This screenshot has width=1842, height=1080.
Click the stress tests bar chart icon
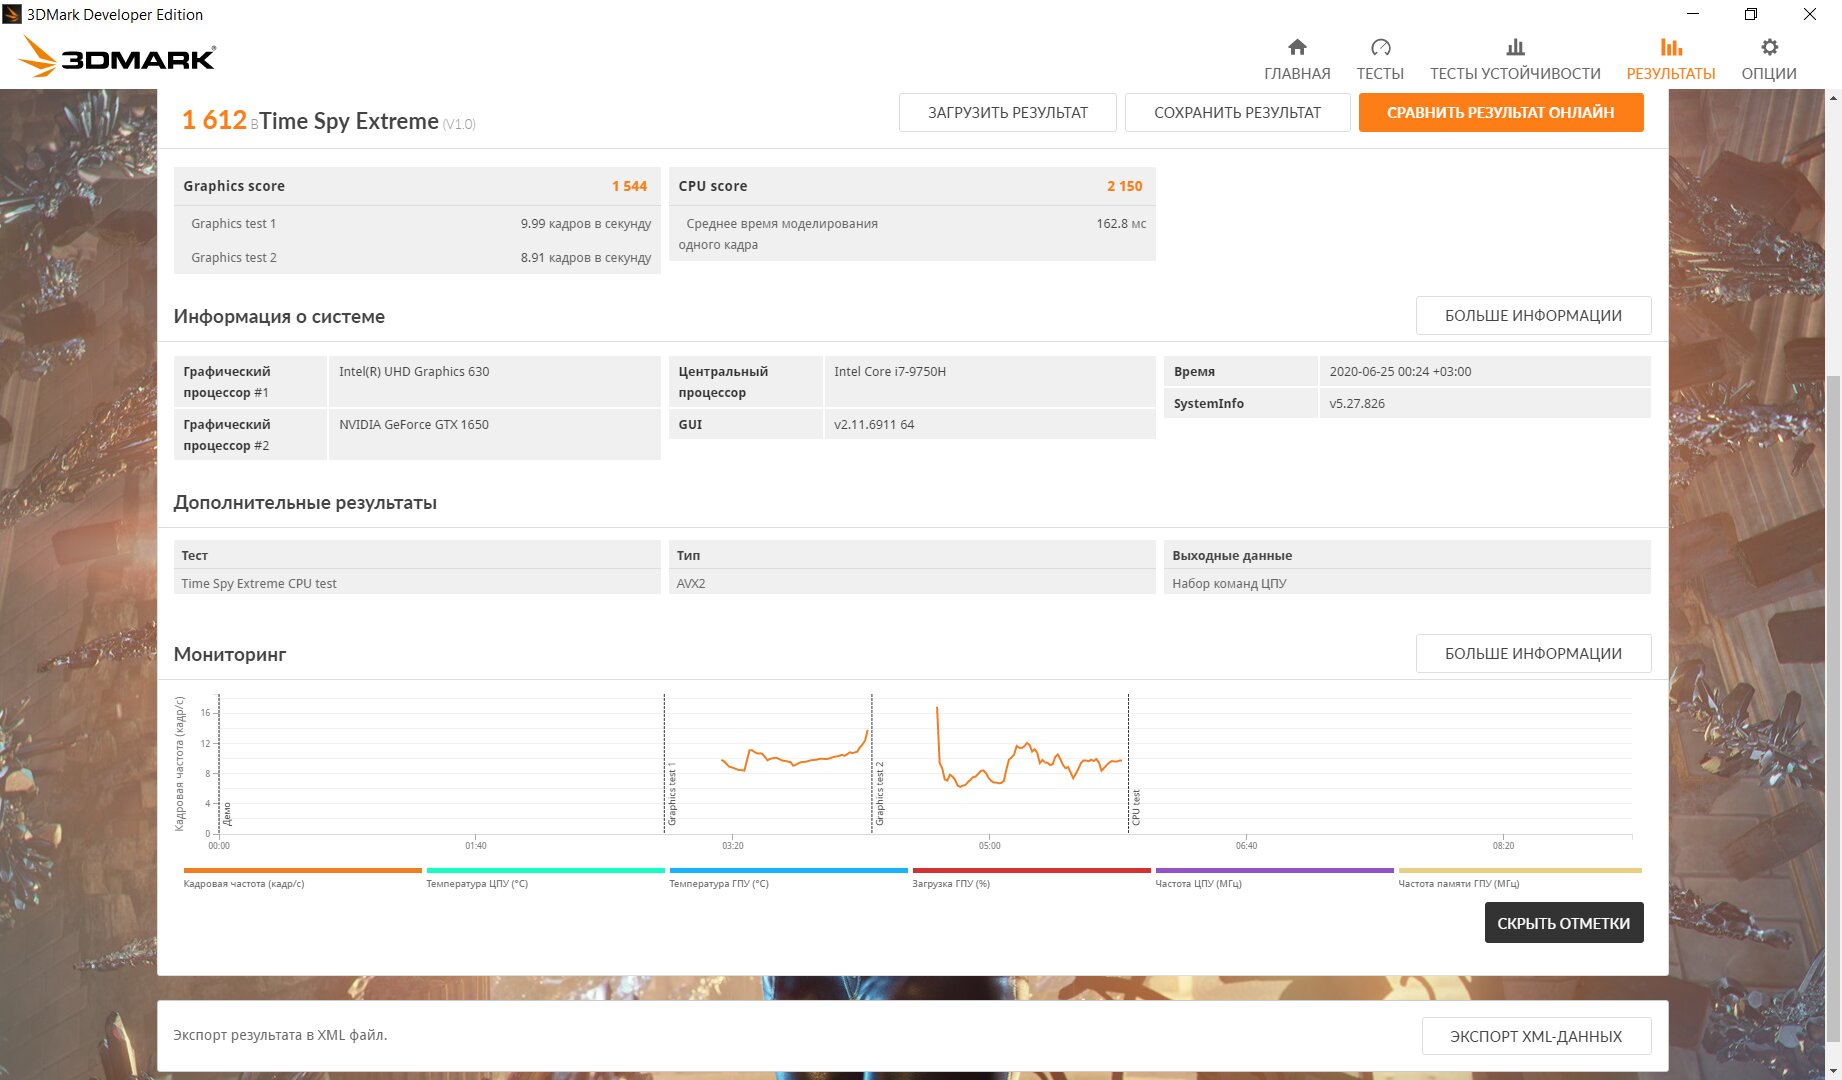pyautogui.click(x=1515, y=47)
